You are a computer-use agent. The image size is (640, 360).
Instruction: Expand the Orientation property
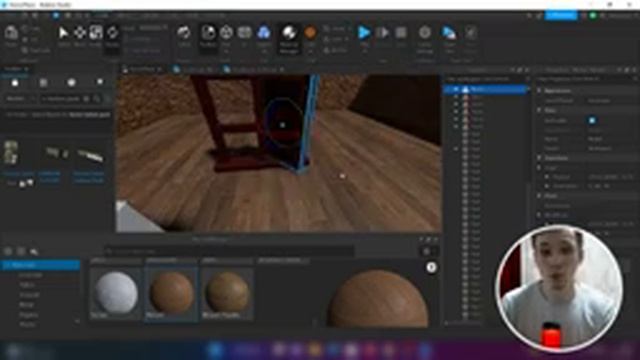coord(547,186)
